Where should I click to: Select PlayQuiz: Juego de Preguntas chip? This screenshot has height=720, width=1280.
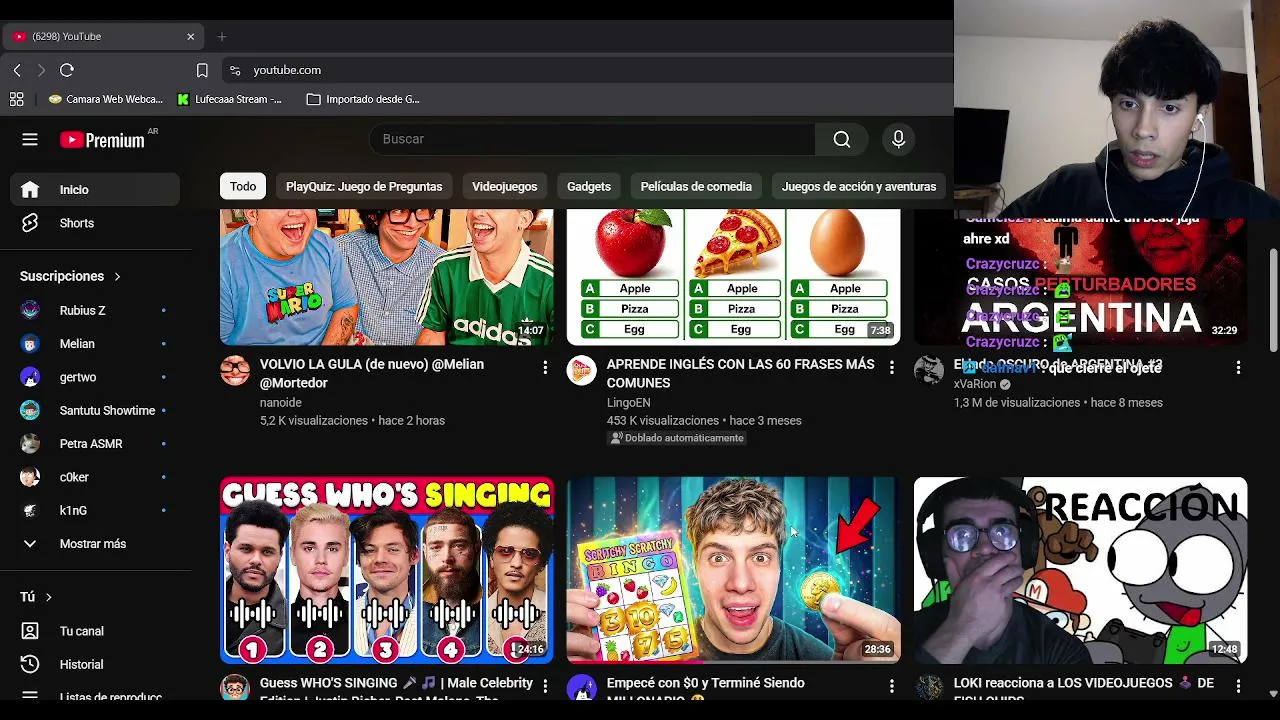click(x=364, y=187)
